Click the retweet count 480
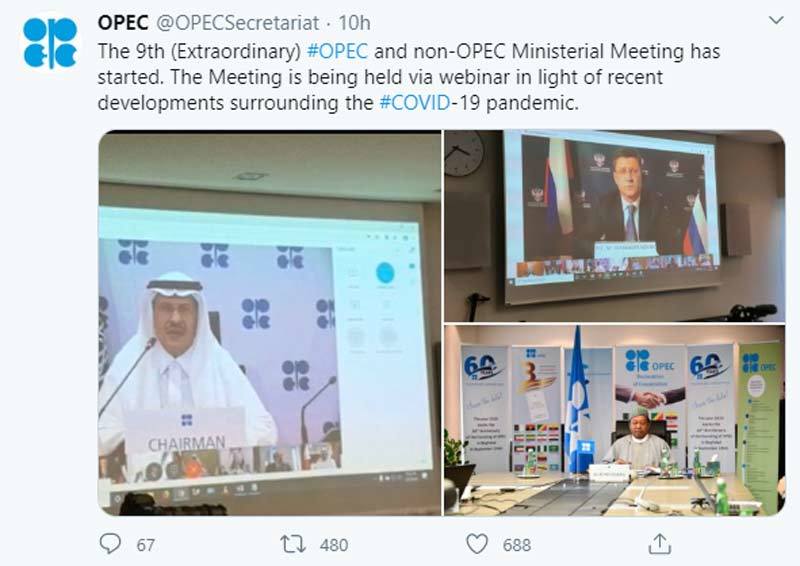 pyautogui.click(x=333, y=544)
